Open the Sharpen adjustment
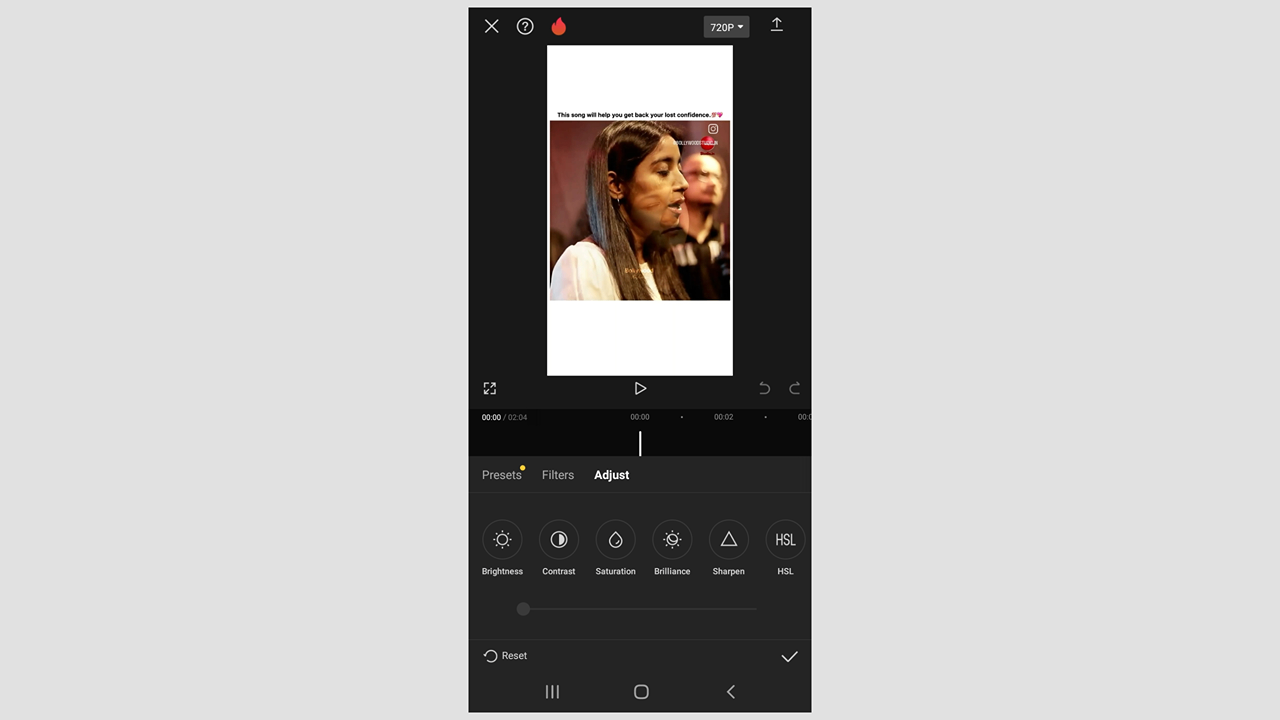1280x720 pixels. coord(728,540)
